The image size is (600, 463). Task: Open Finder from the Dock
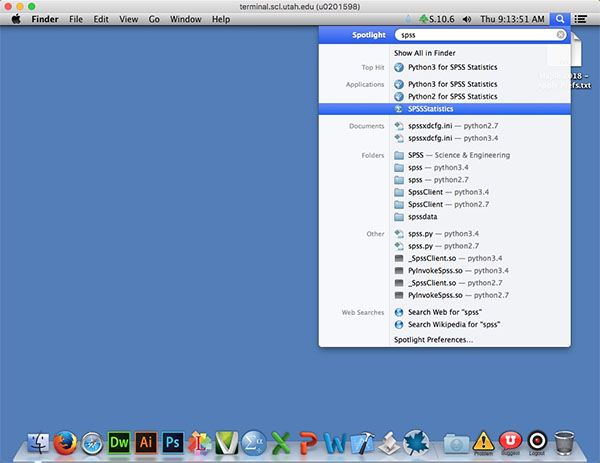[38, 443]
